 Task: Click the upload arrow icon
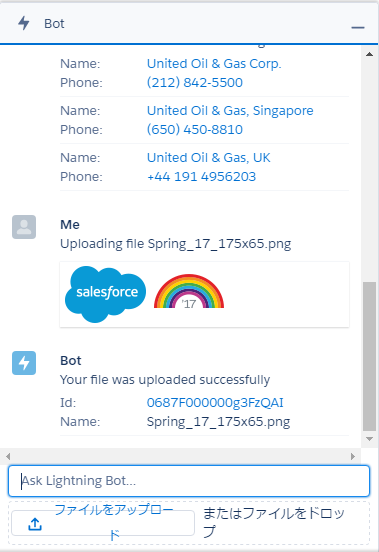pos(35,524)
